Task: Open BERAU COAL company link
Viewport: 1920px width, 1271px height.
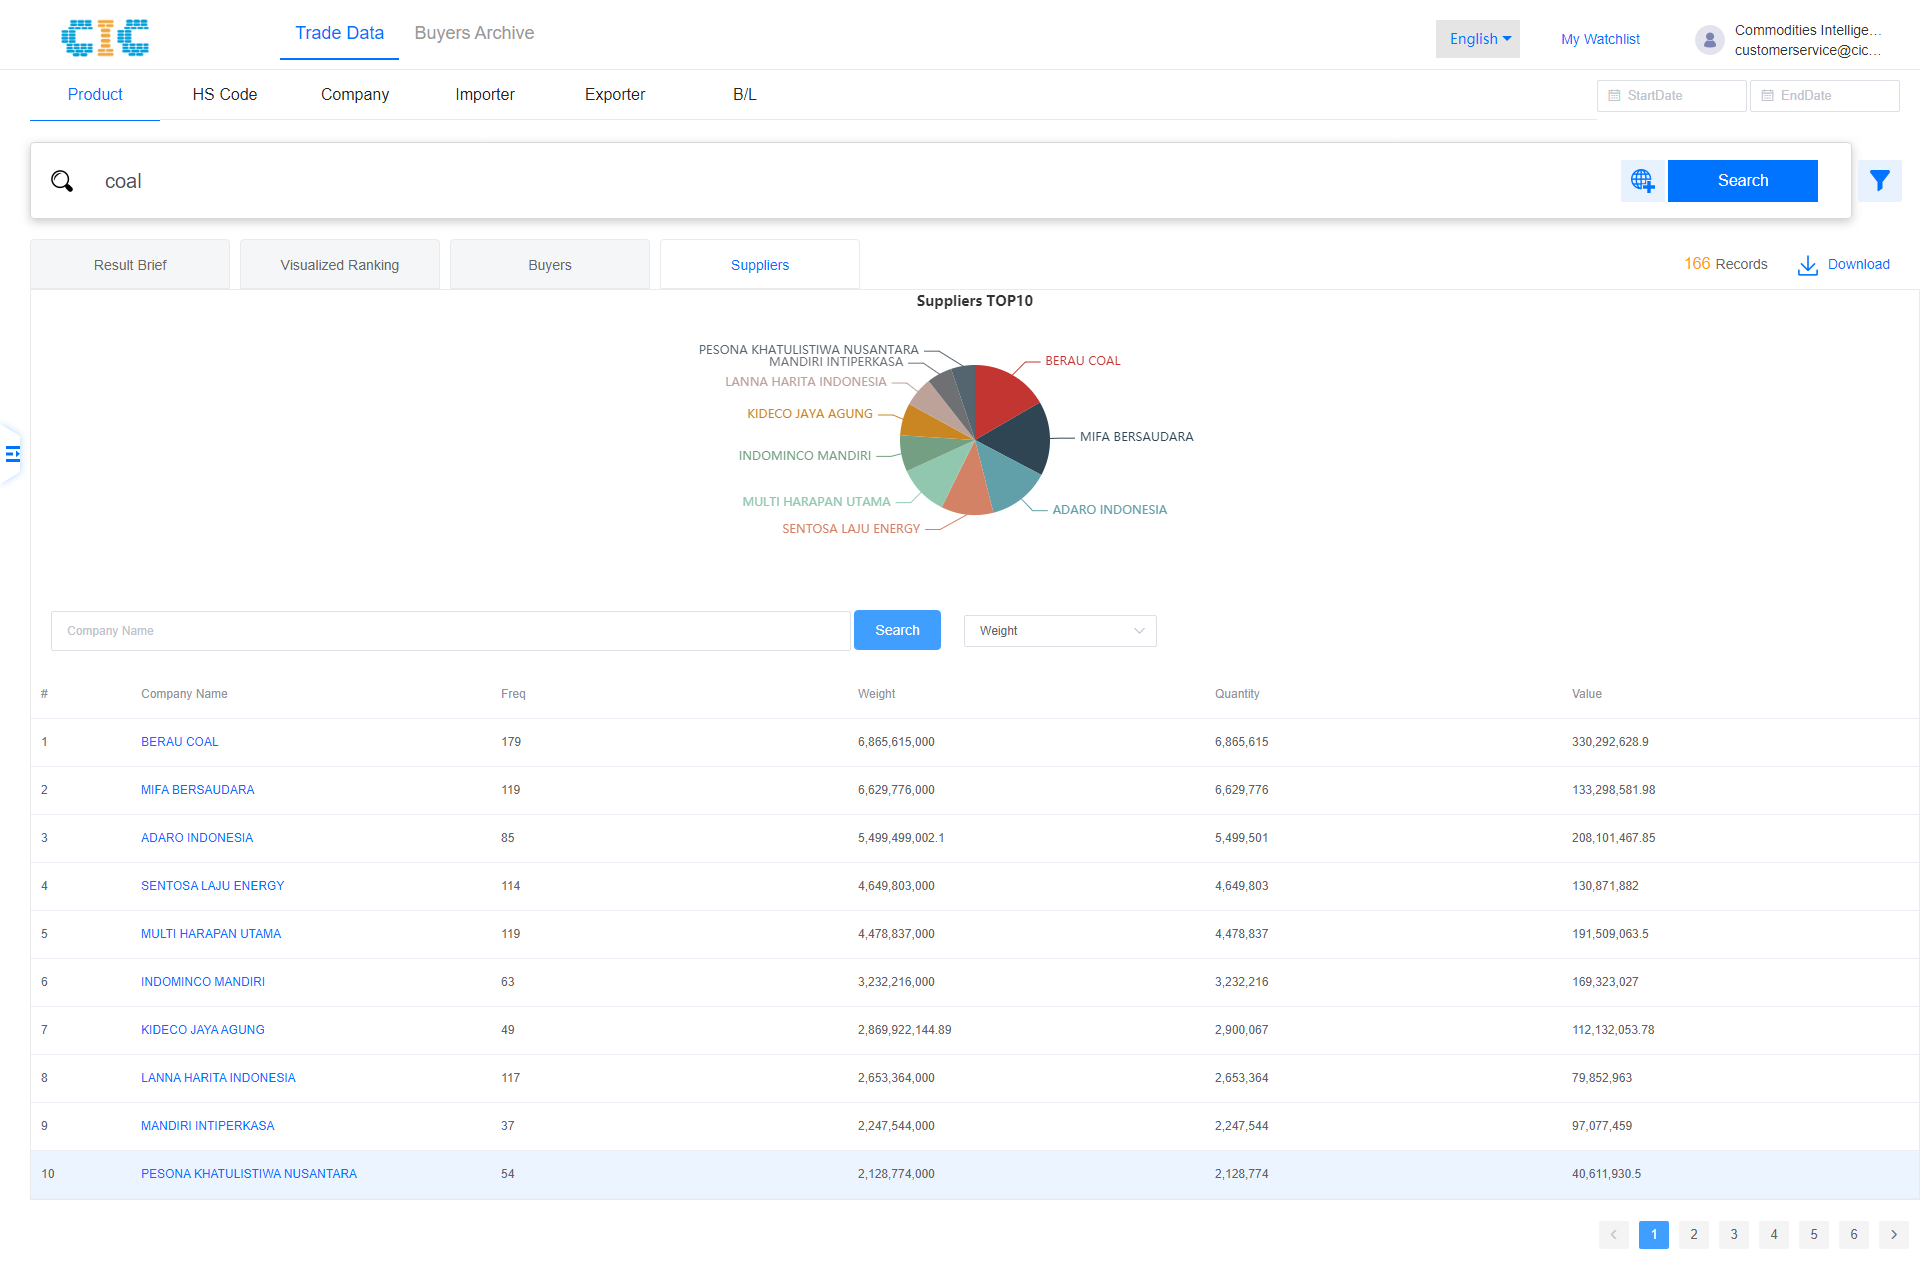Action: (179, 742)
